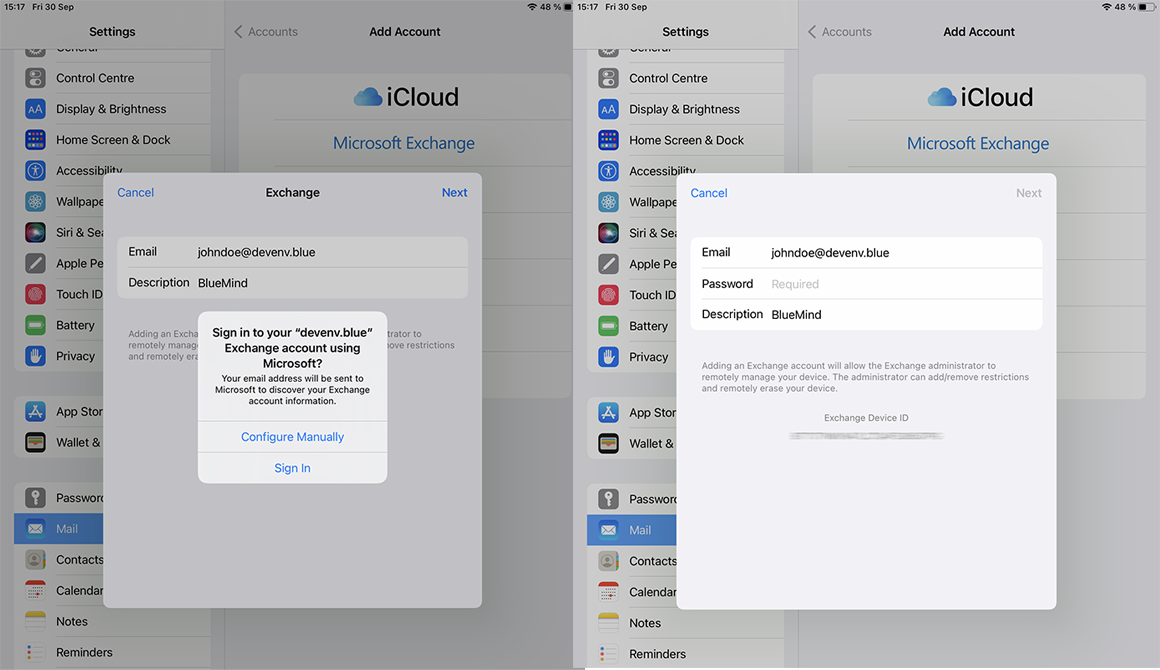Select Home Screen & Dock icon in left sidebar
The image size is (1160, 670).
(35, 140)
